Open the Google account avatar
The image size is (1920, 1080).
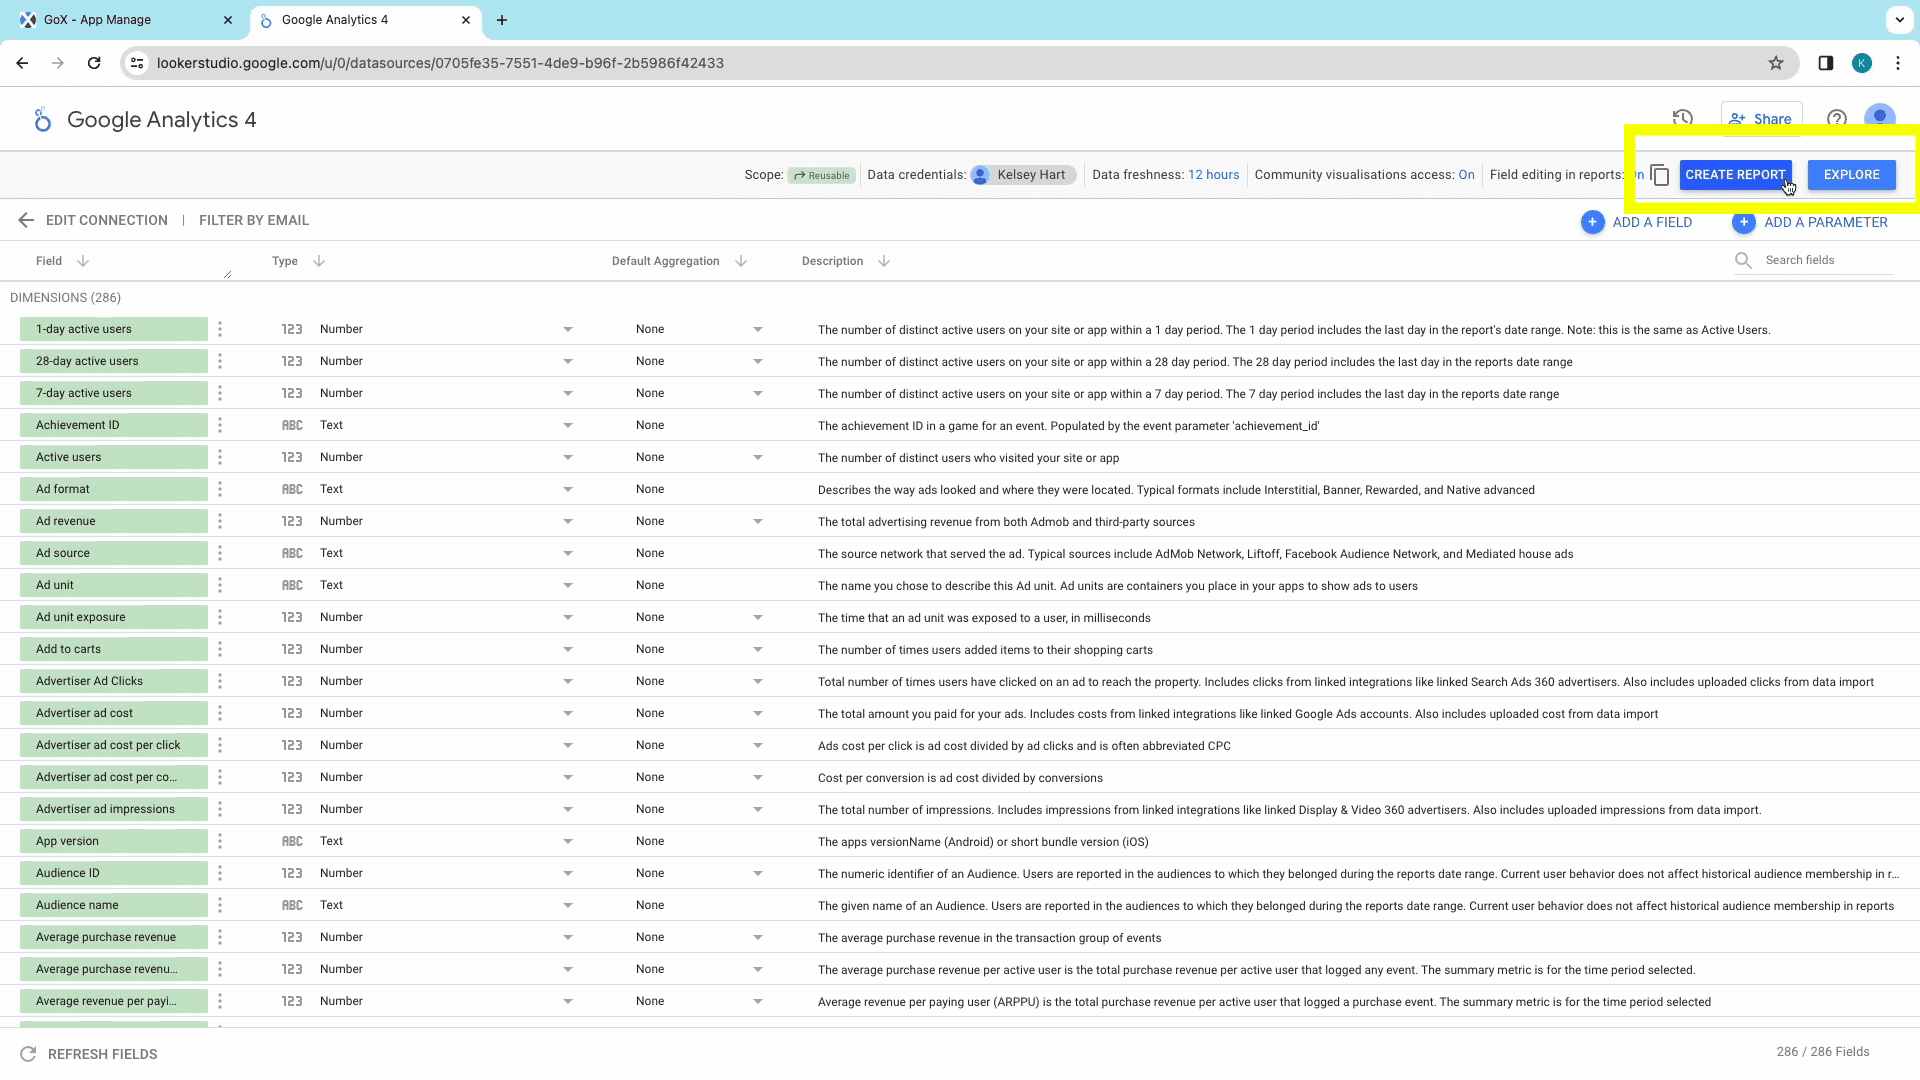pyautogui.click(x=1880, y=118)
